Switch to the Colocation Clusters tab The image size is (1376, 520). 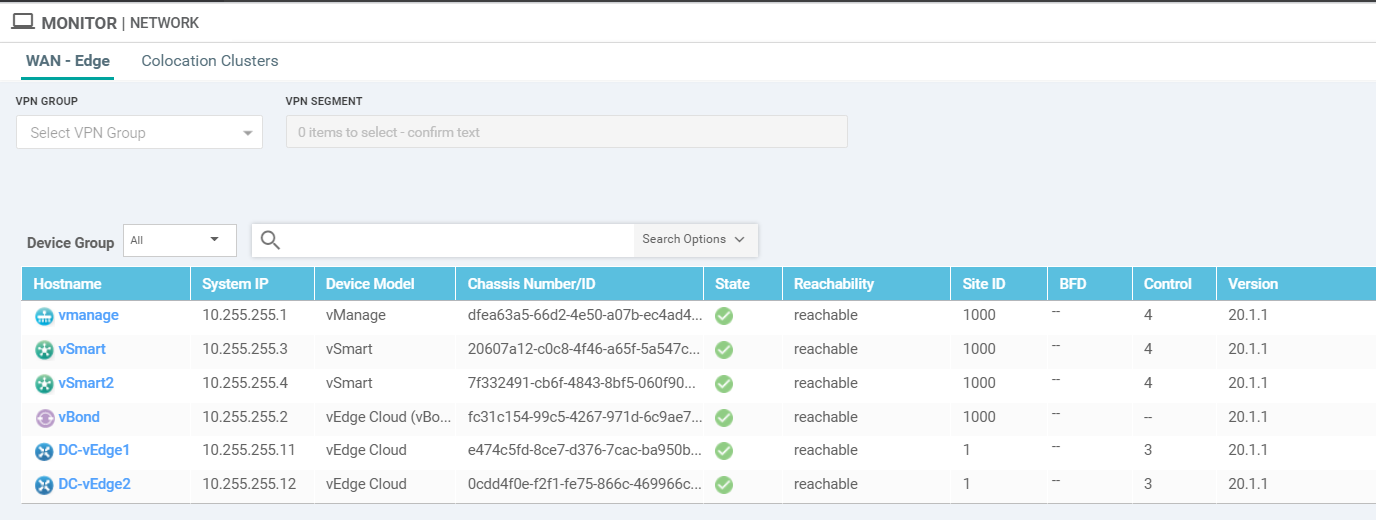(210, 61)
